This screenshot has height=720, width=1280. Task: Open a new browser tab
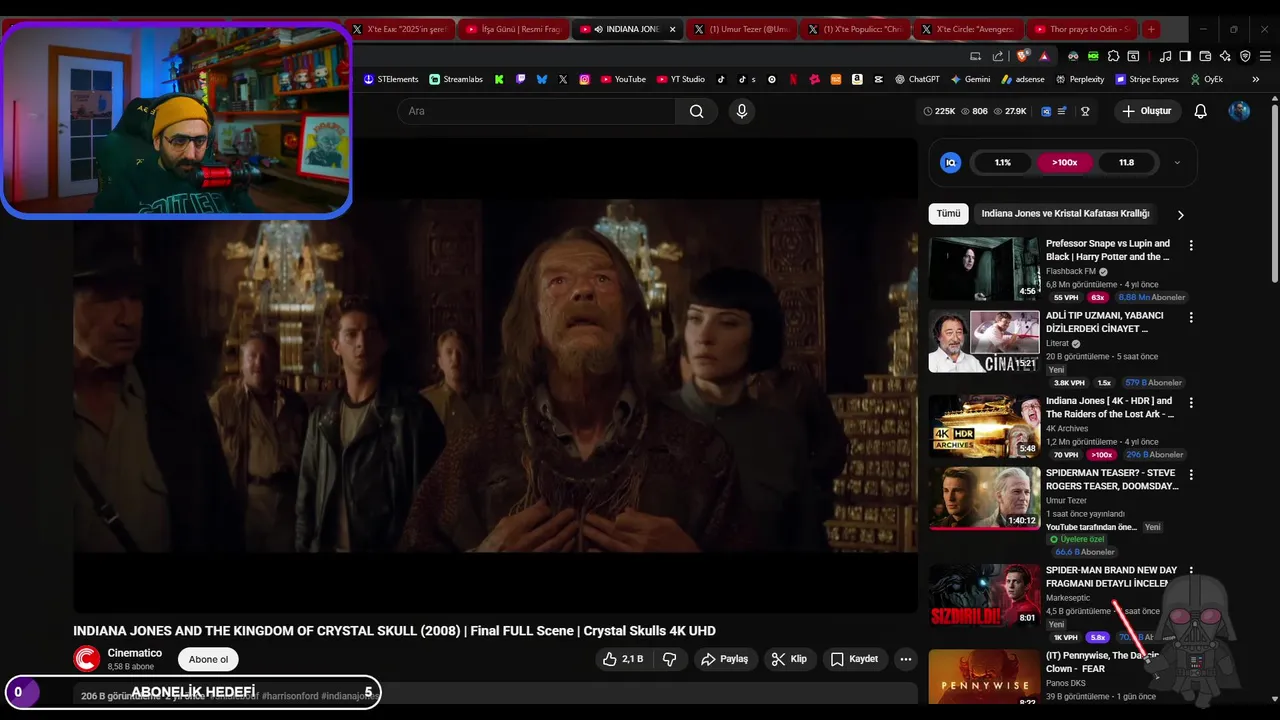(x=1151, y=29)
